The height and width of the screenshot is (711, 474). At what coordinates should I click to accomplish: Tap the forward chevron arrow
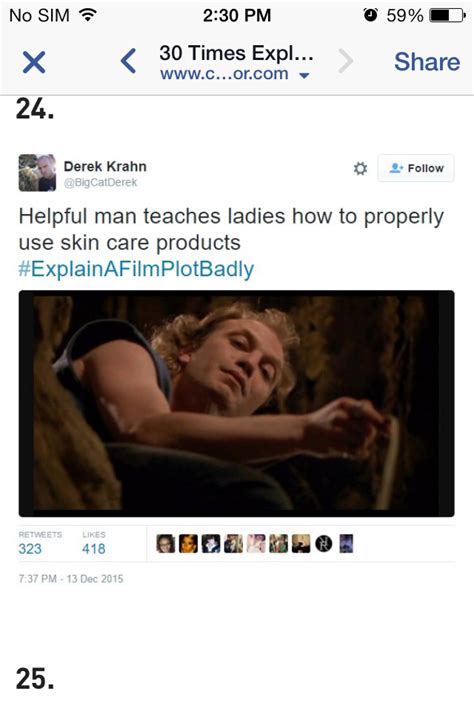coord(346,61)
